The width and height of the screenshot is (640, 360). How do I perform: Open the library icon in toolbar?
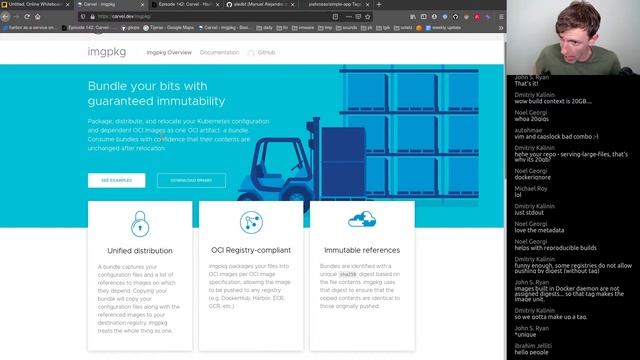413,17
